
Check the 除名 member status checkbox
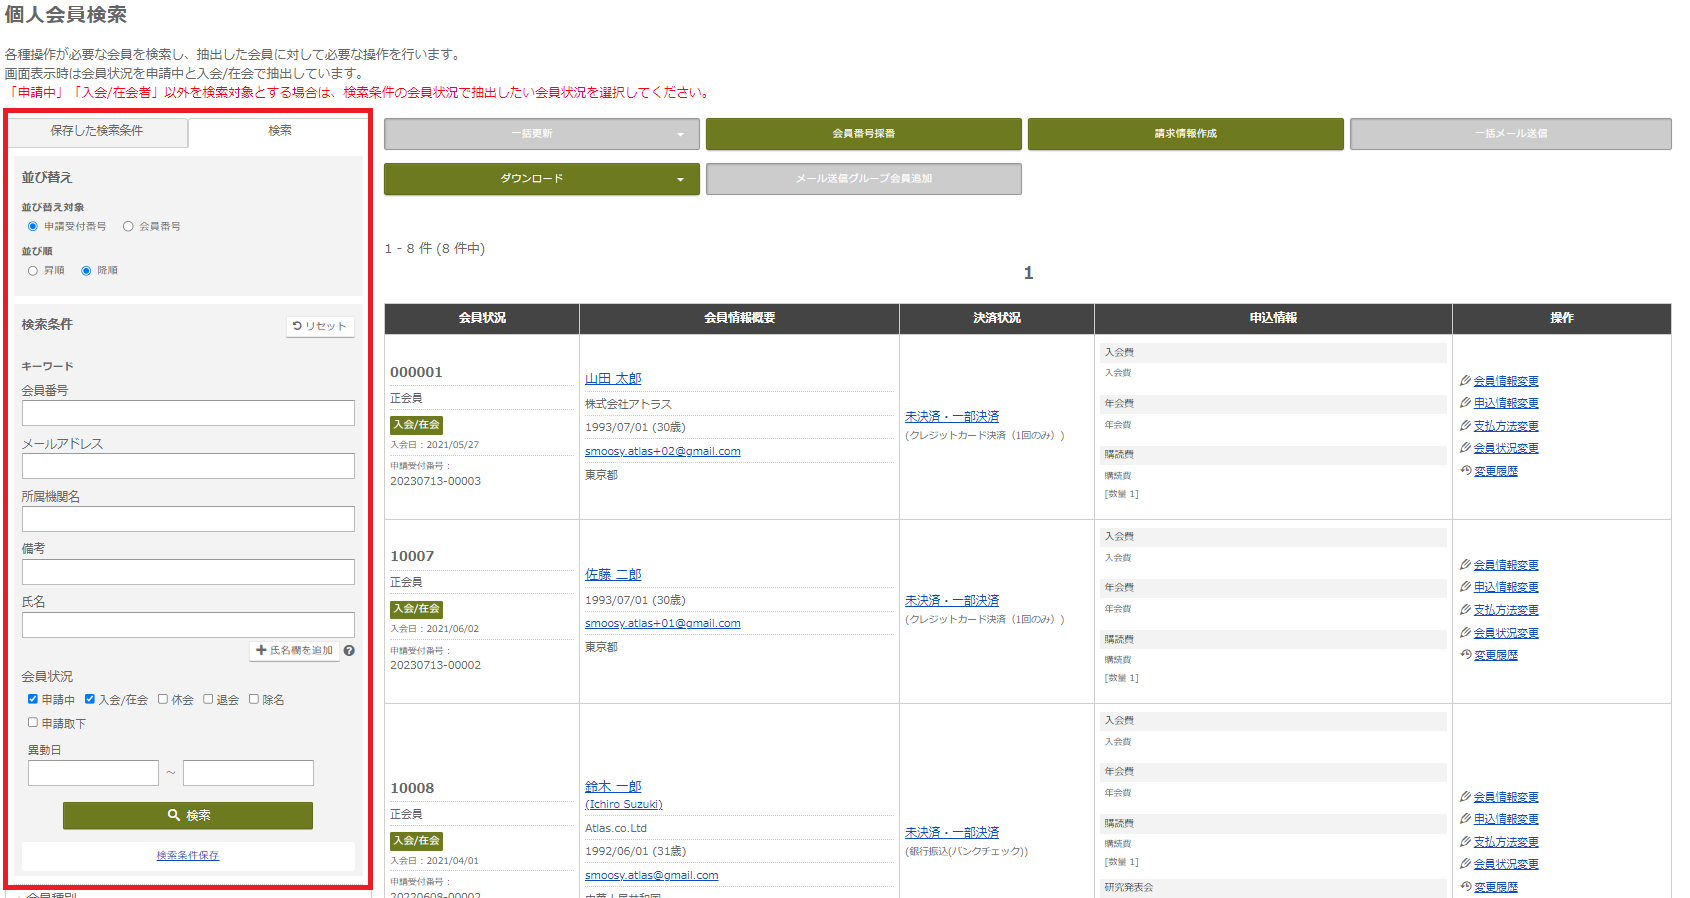pyautogui.click(x=254, y=699)
